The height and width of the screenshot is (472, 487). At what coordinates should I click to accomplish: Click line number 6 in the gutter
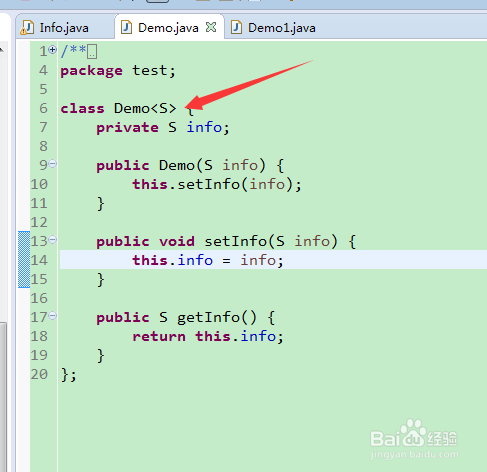click(x=44, y=108)
